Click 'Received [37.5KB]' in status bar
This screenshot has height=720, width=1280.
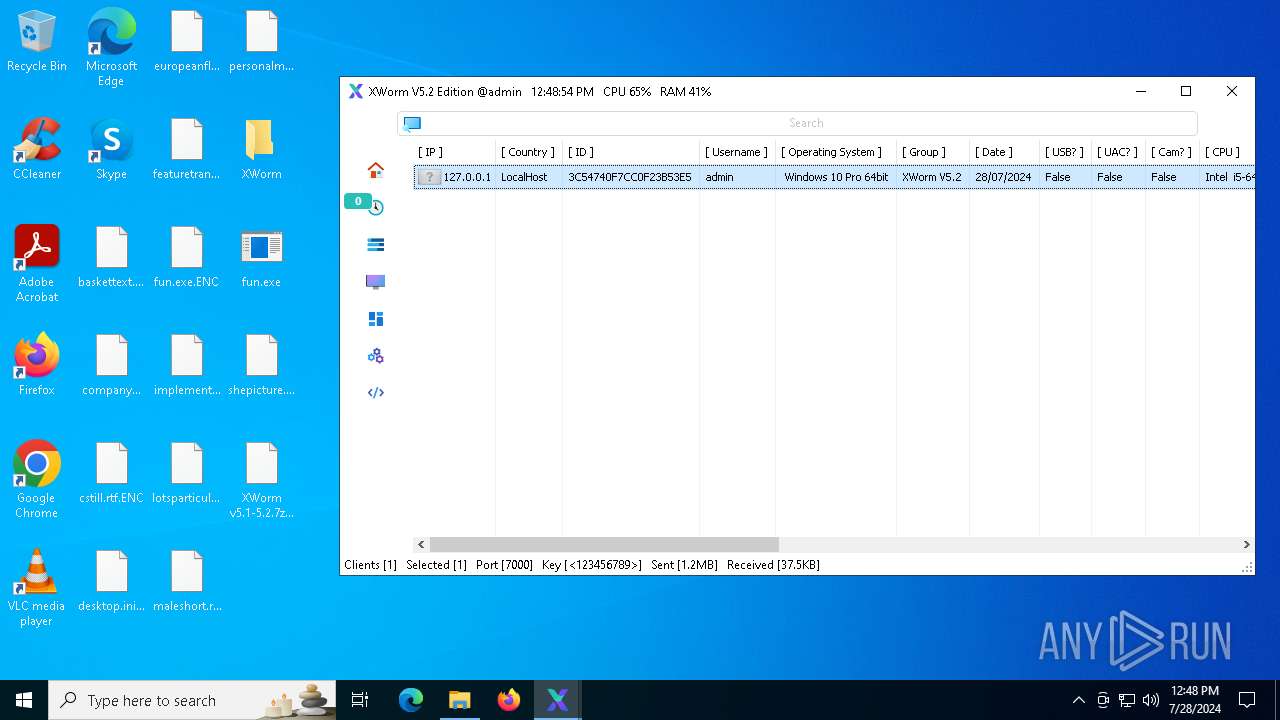(773, 565)
